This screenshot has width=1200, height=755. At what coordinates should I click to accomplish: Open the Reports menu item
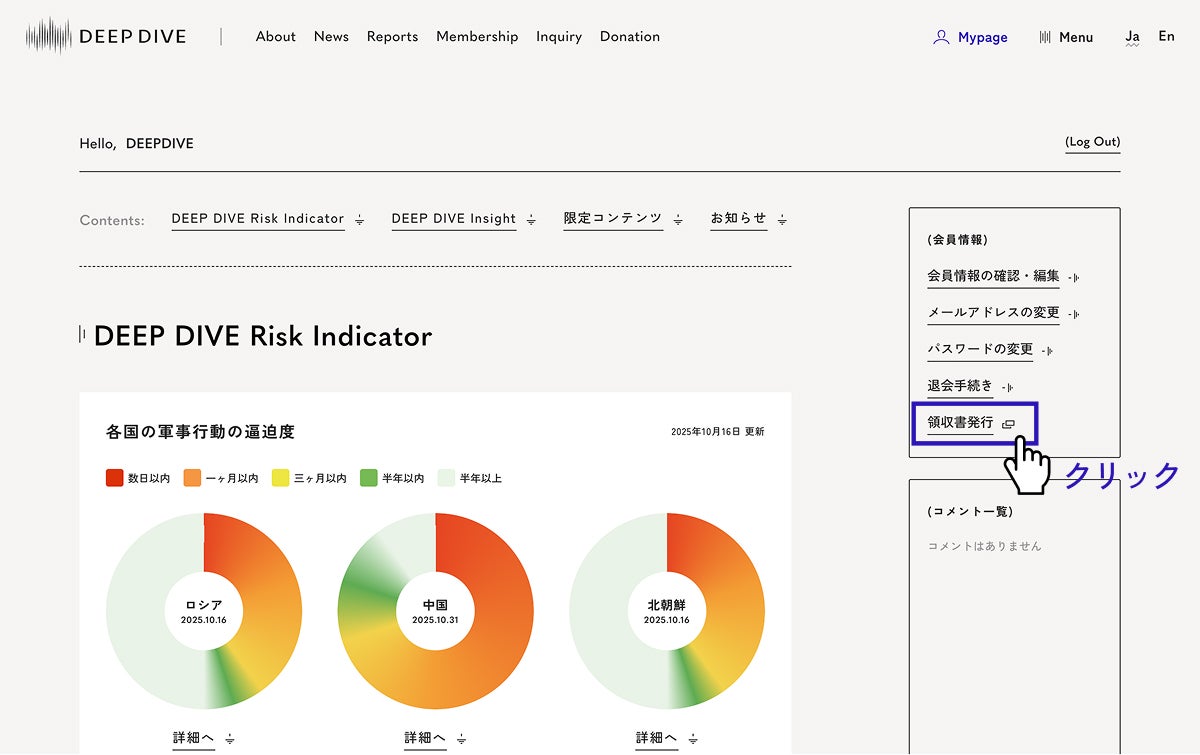click(x=392, y=36)
